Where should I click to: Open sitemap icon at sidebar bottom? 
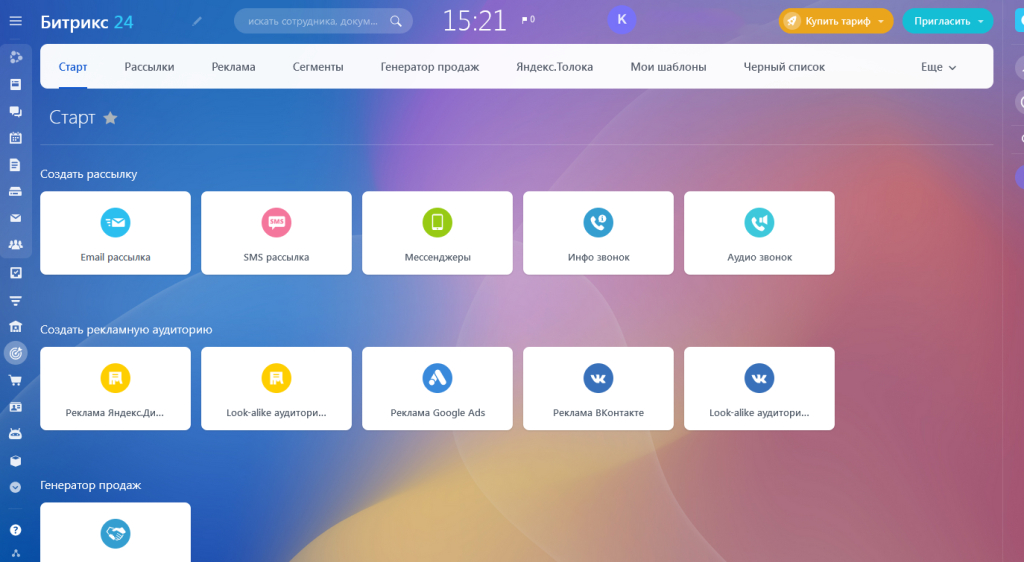click(x=16, y=554)
